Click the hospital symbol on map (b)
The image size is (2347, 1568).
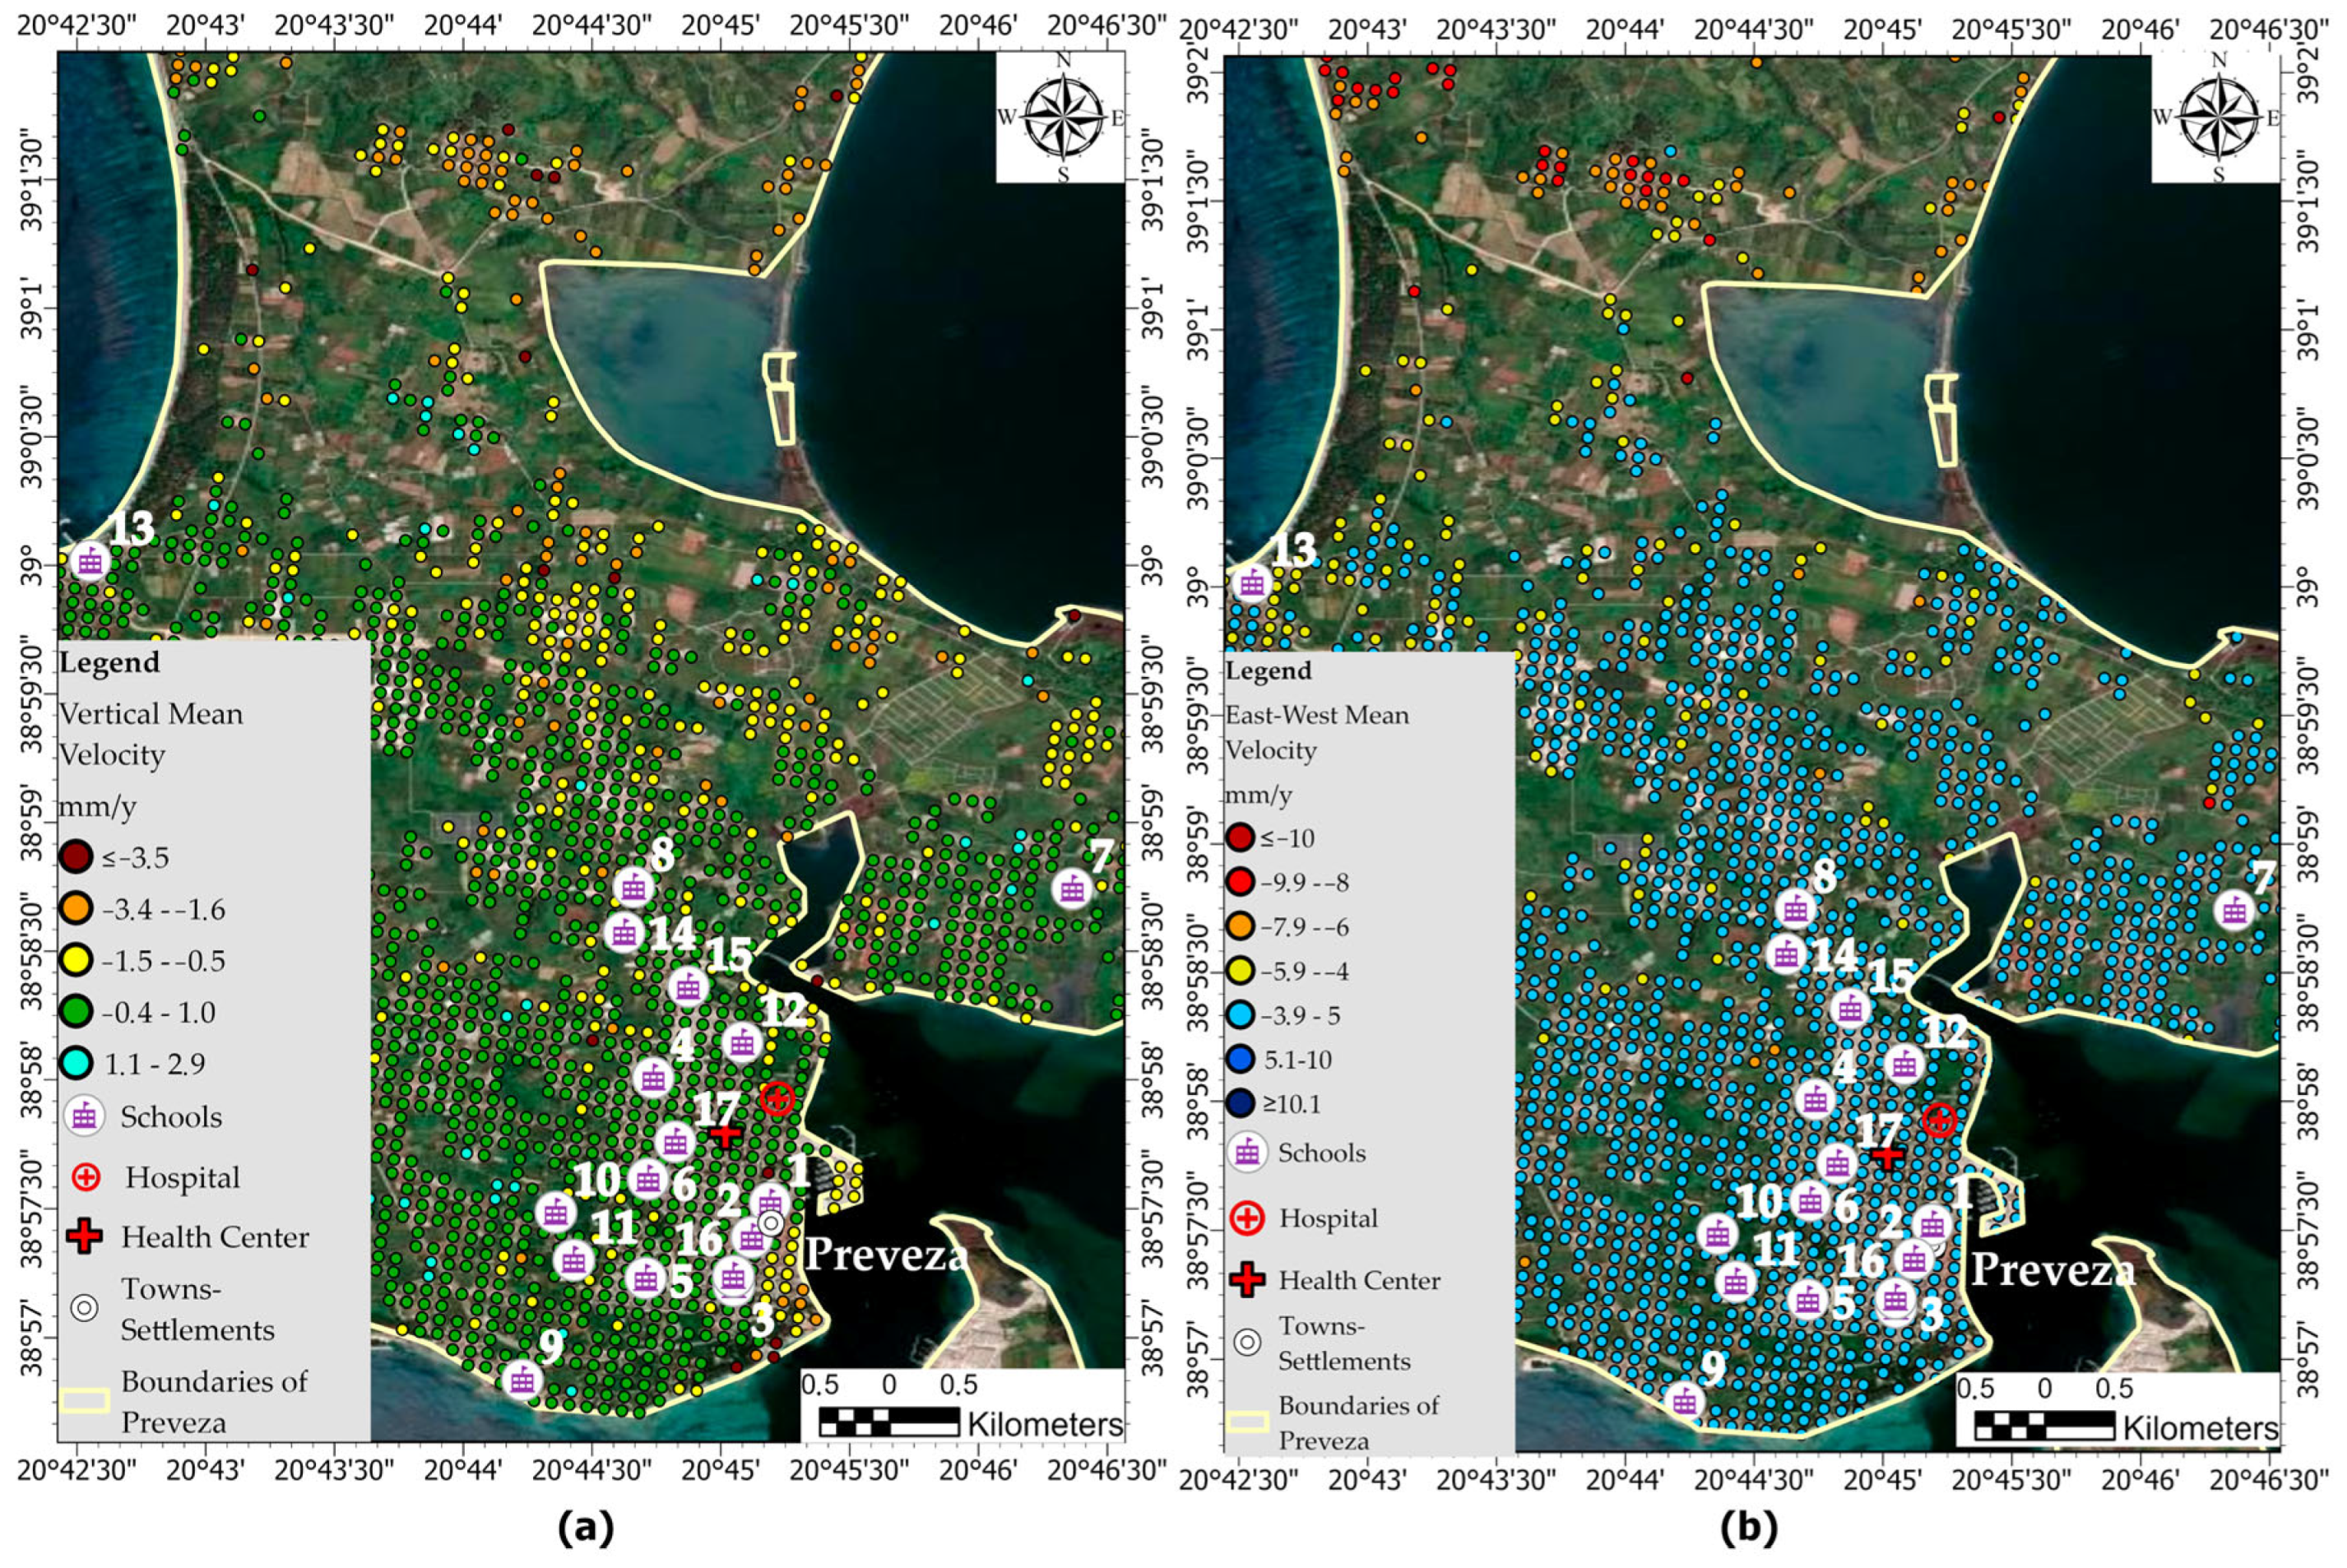click(1939, 1120)
